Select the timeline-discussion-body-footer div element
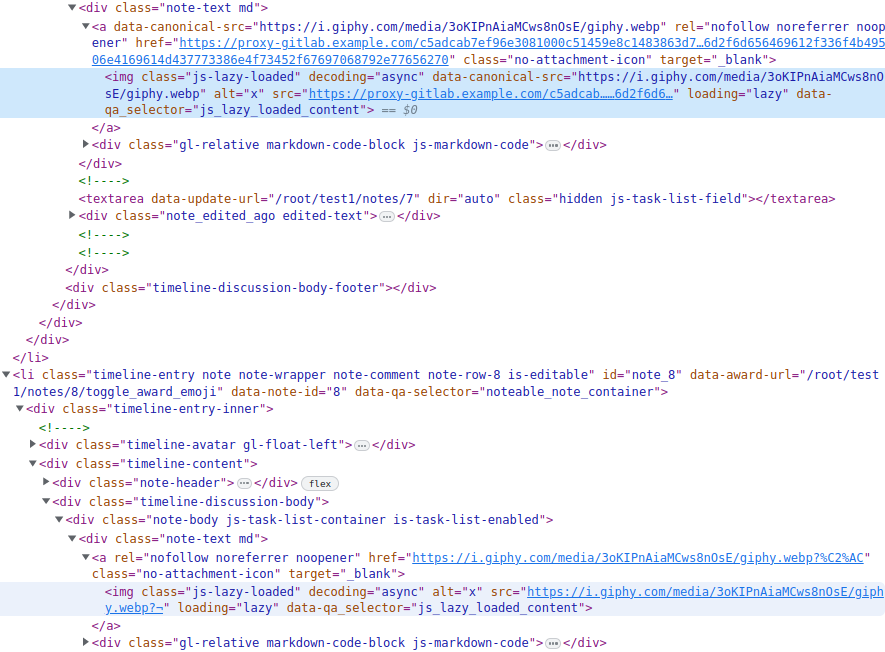The image size is (885, 652). click(x=258, y=288)
